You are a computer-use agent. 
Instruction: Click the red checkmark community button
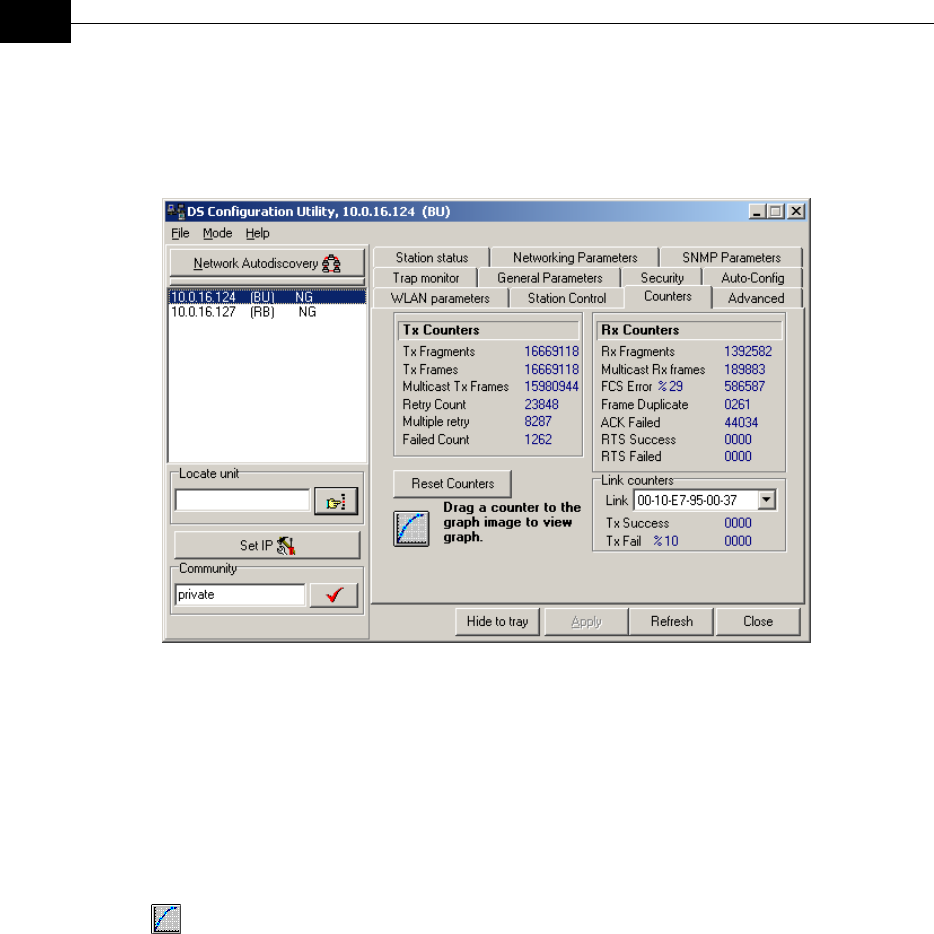333,595
